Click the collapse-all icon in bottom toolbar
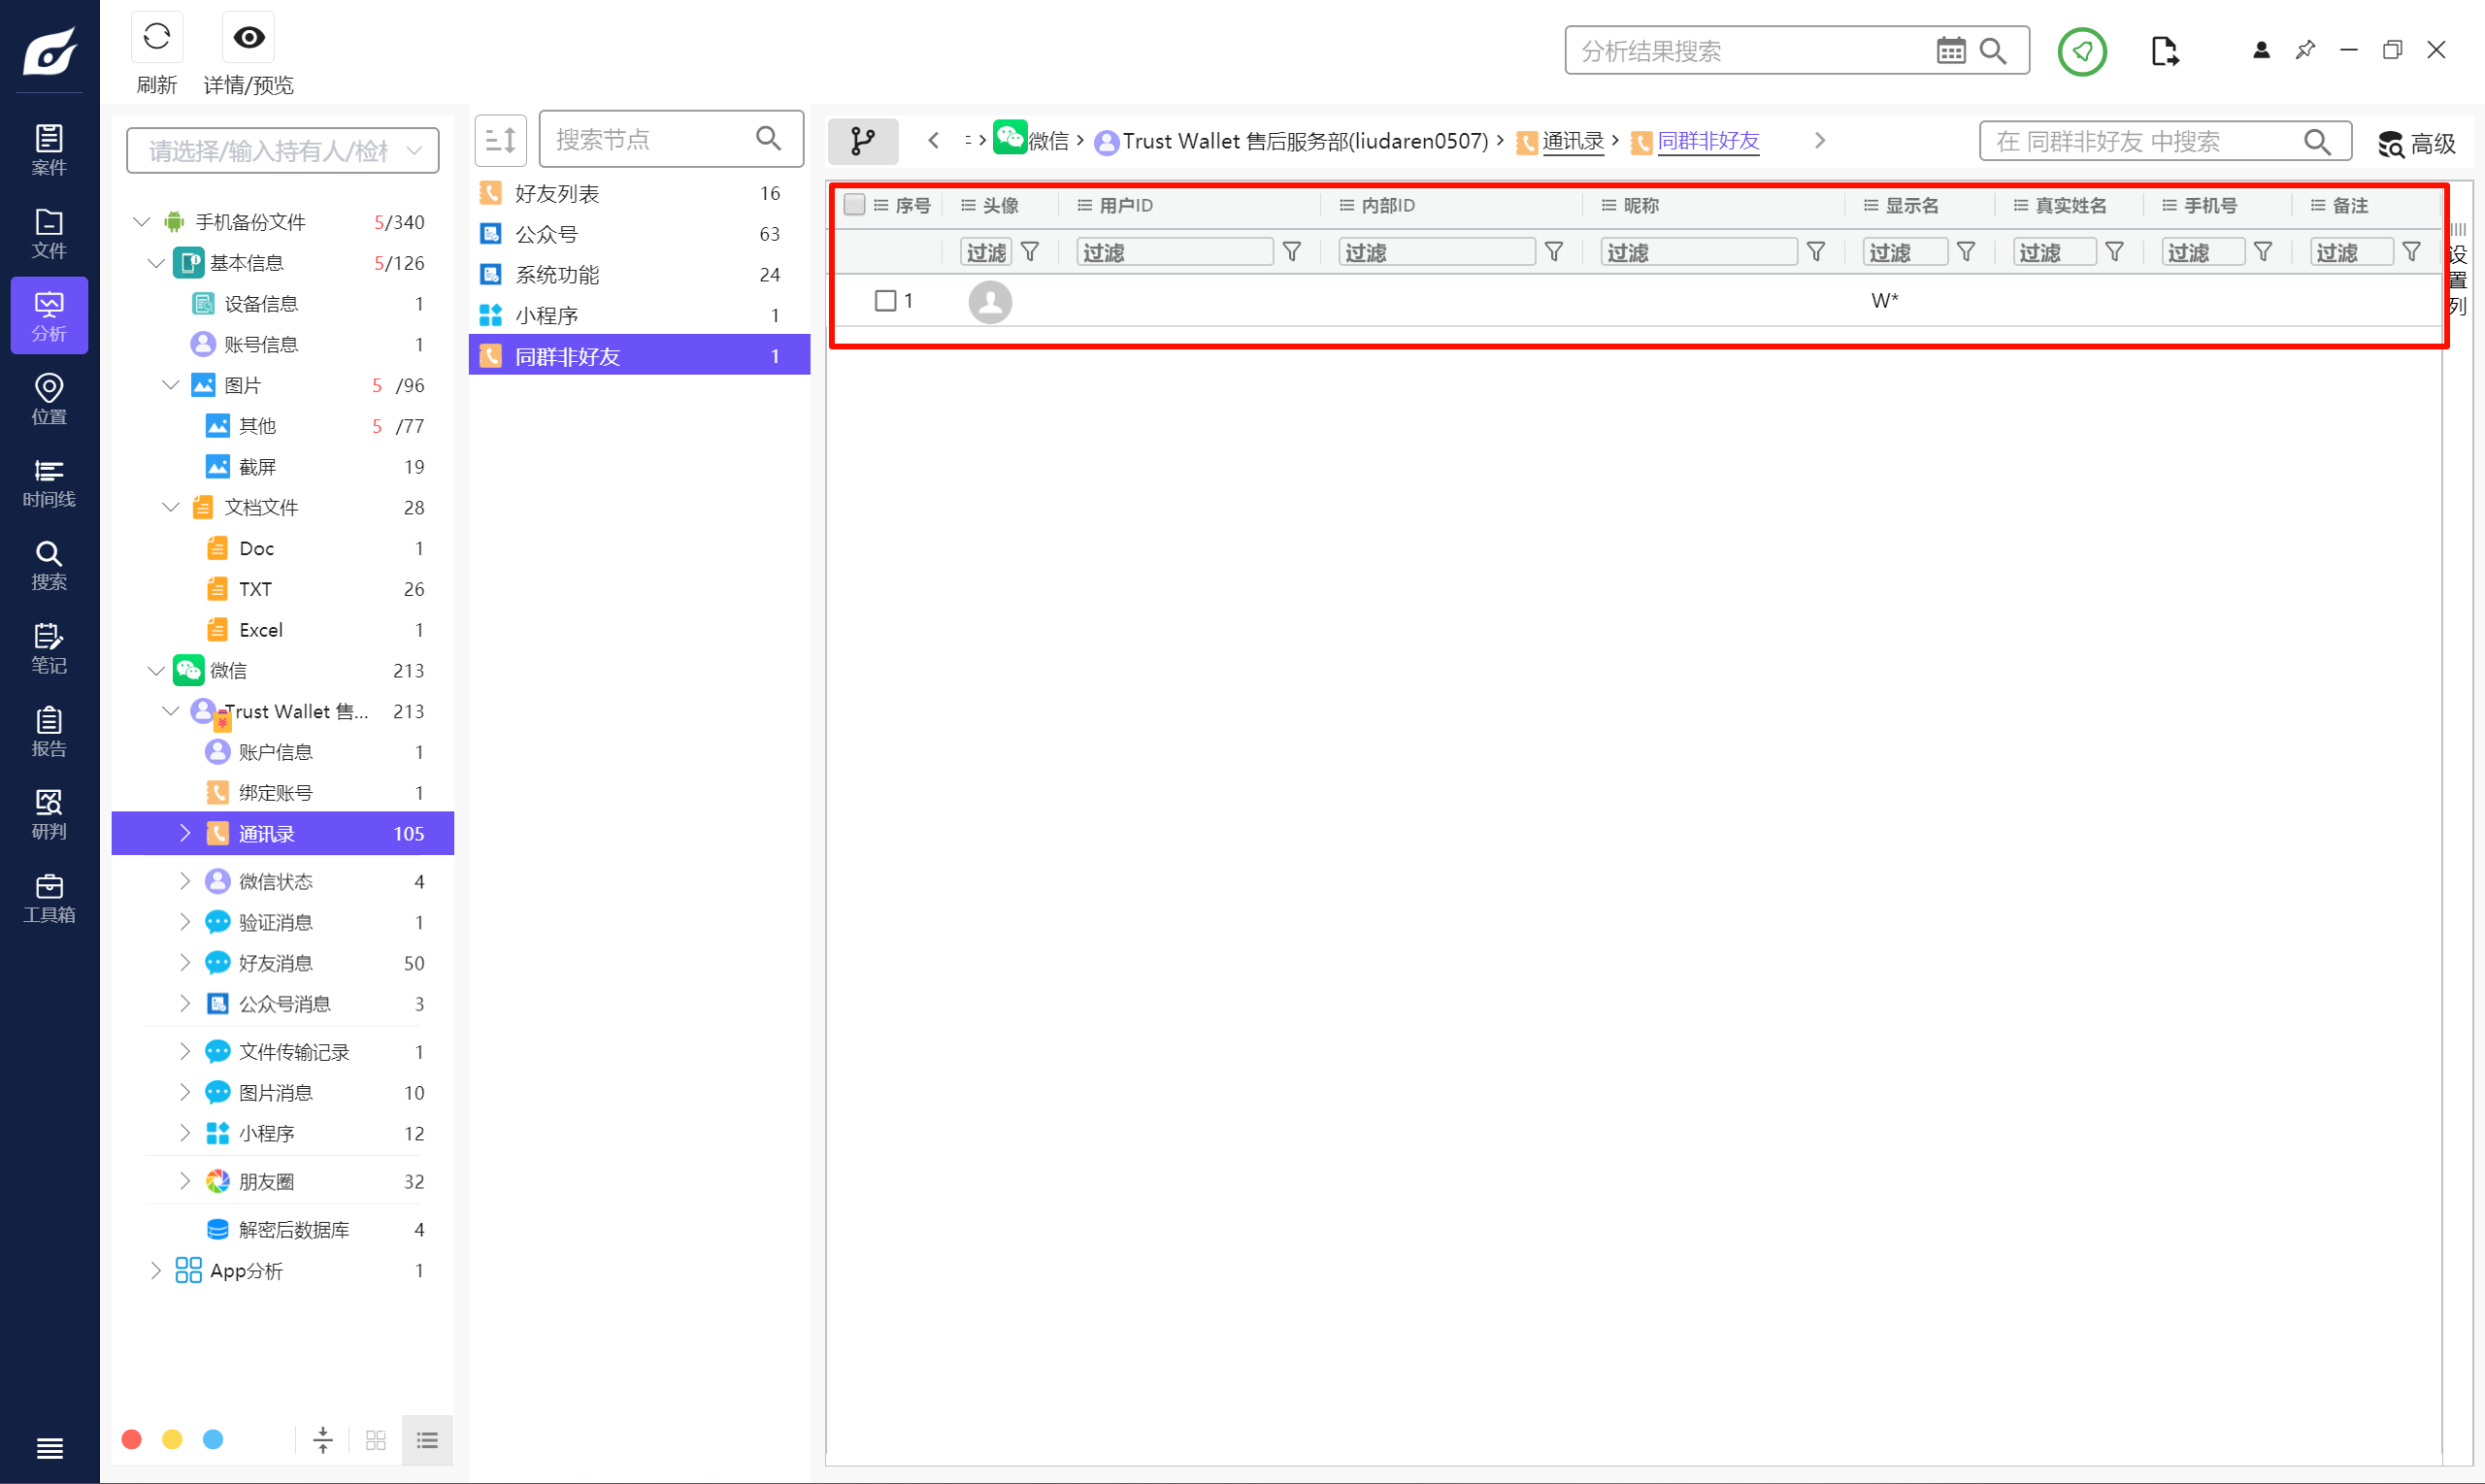Viewport: 2485px width, 1484px height. (322, 1439)
